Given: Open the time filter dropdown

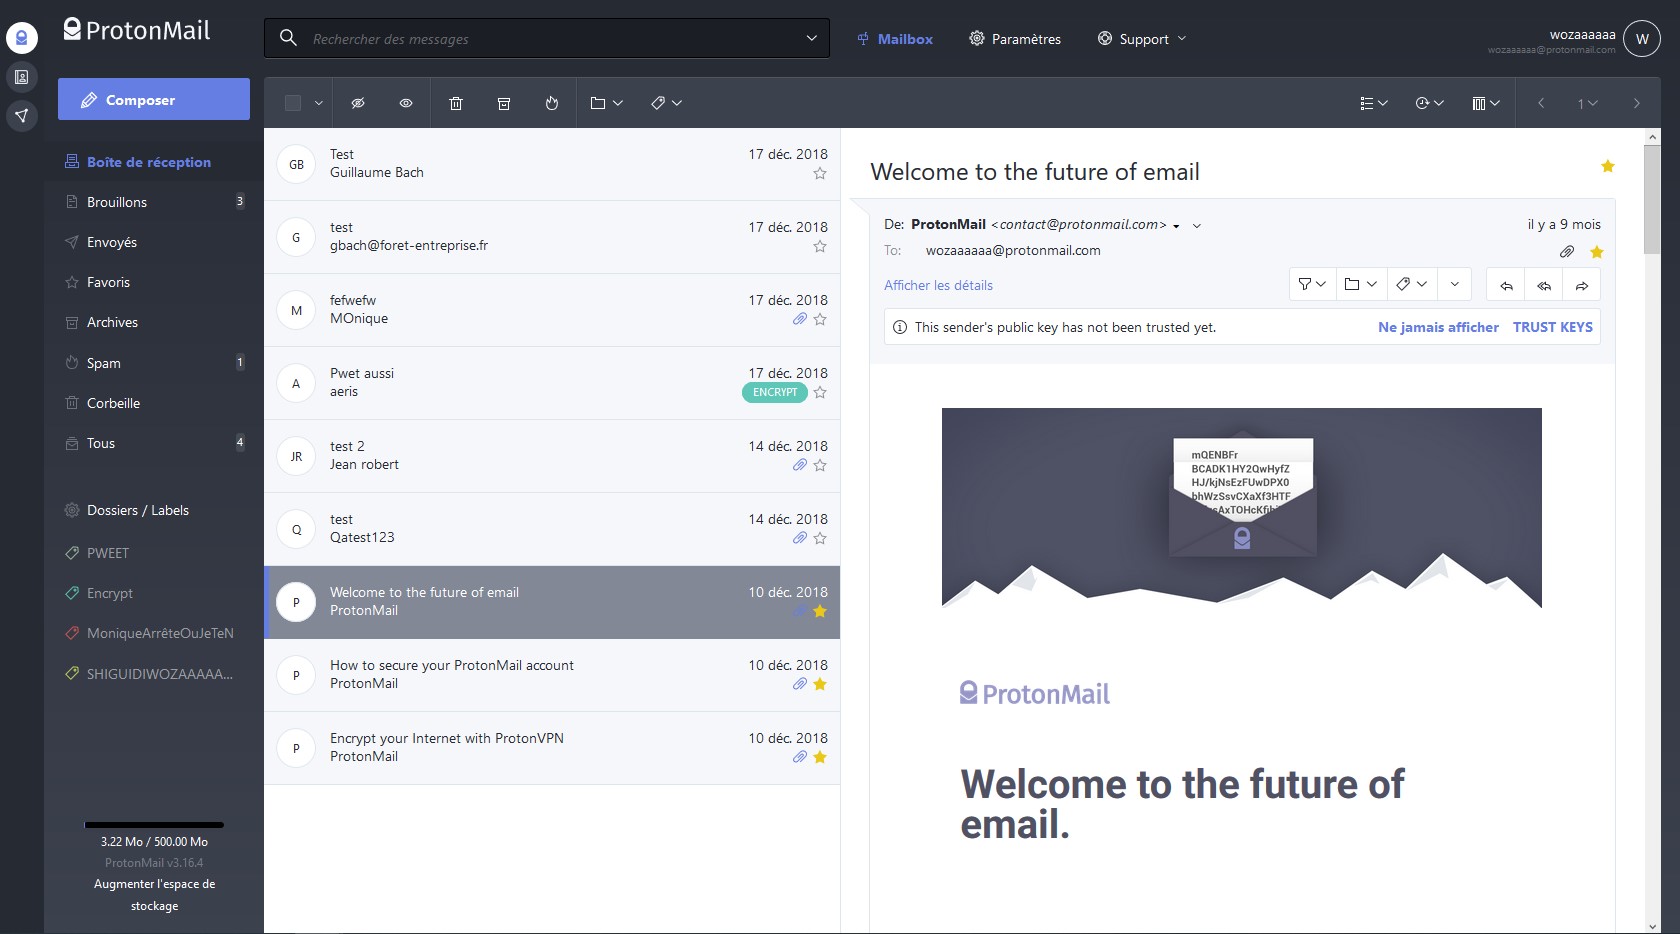Looking at the screenshot, I should (x=1430, y=103).
